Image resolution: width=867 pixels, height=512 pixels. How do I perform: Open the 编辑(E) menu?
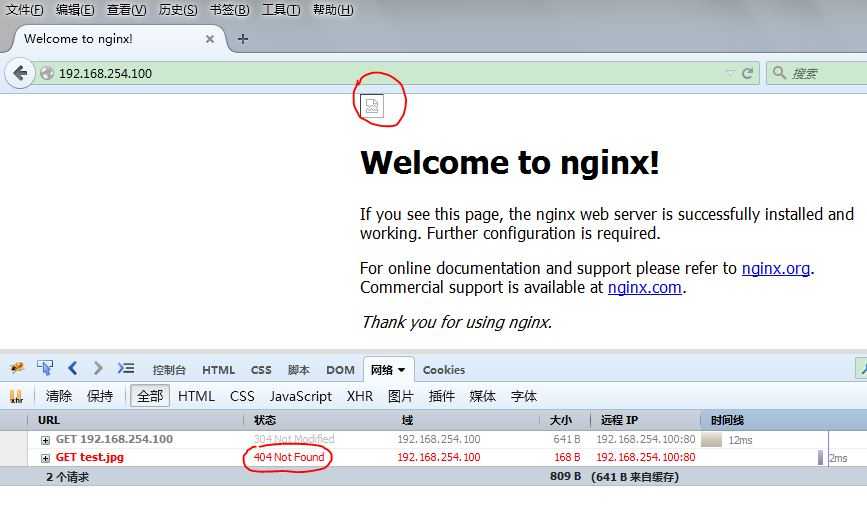pos(75,9)
